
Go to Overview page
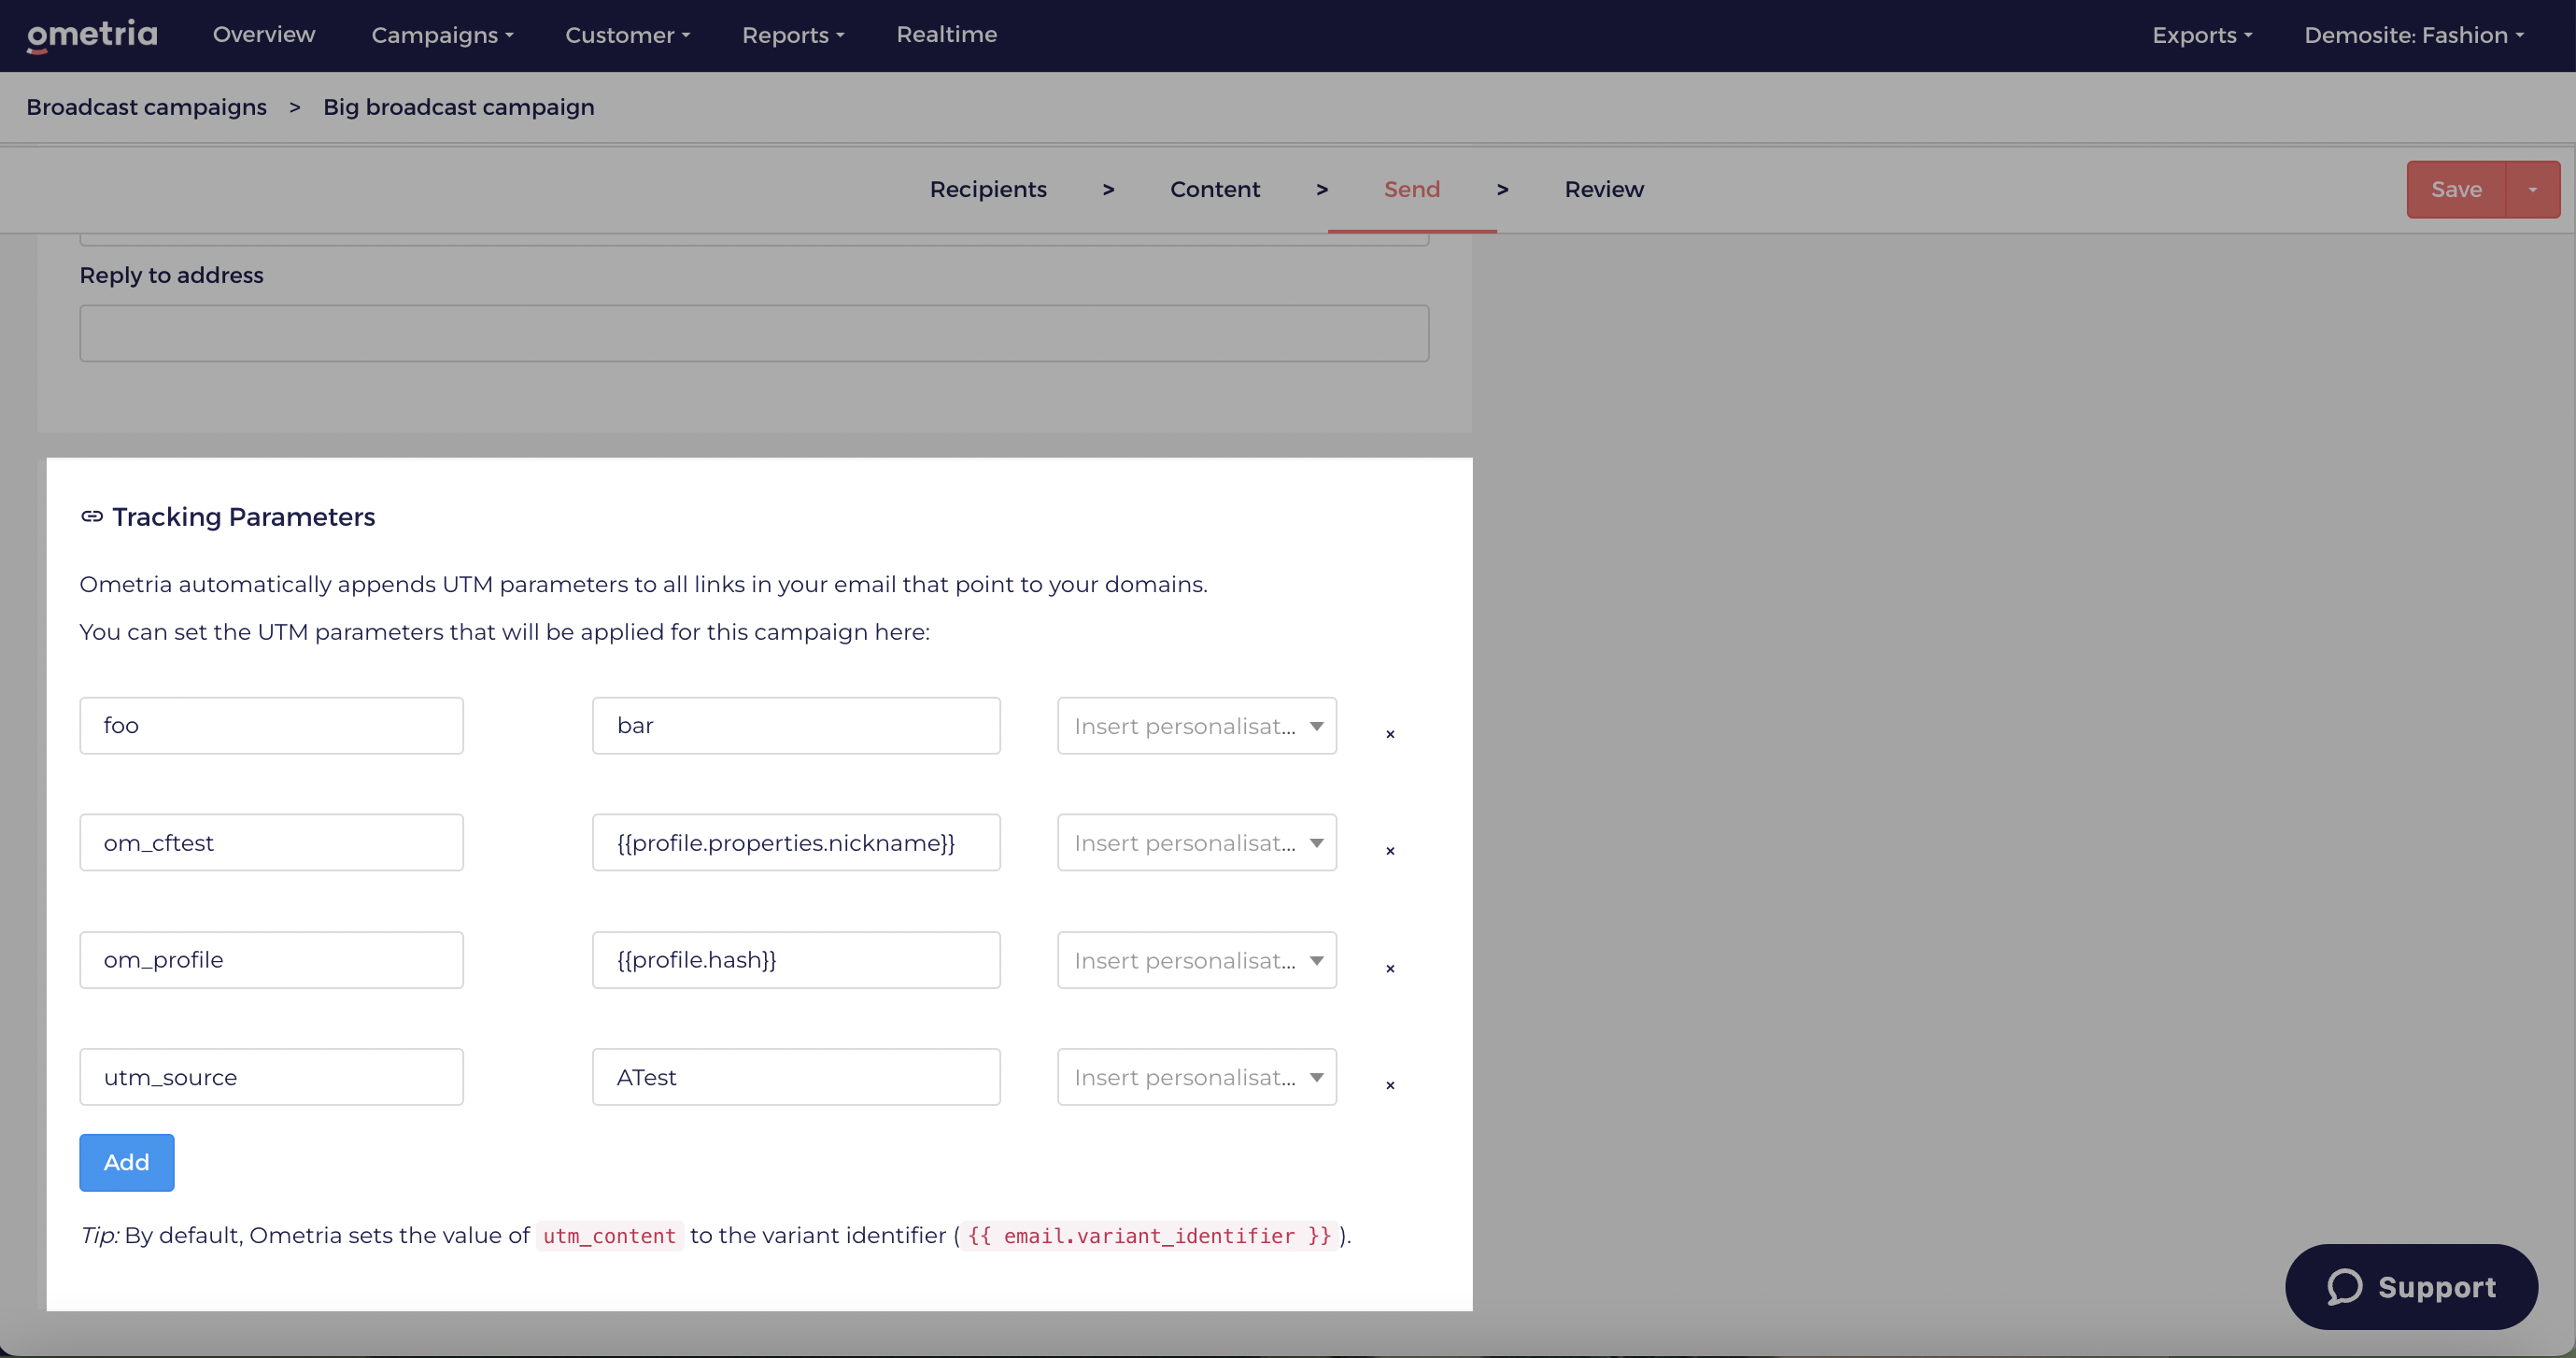264,34
